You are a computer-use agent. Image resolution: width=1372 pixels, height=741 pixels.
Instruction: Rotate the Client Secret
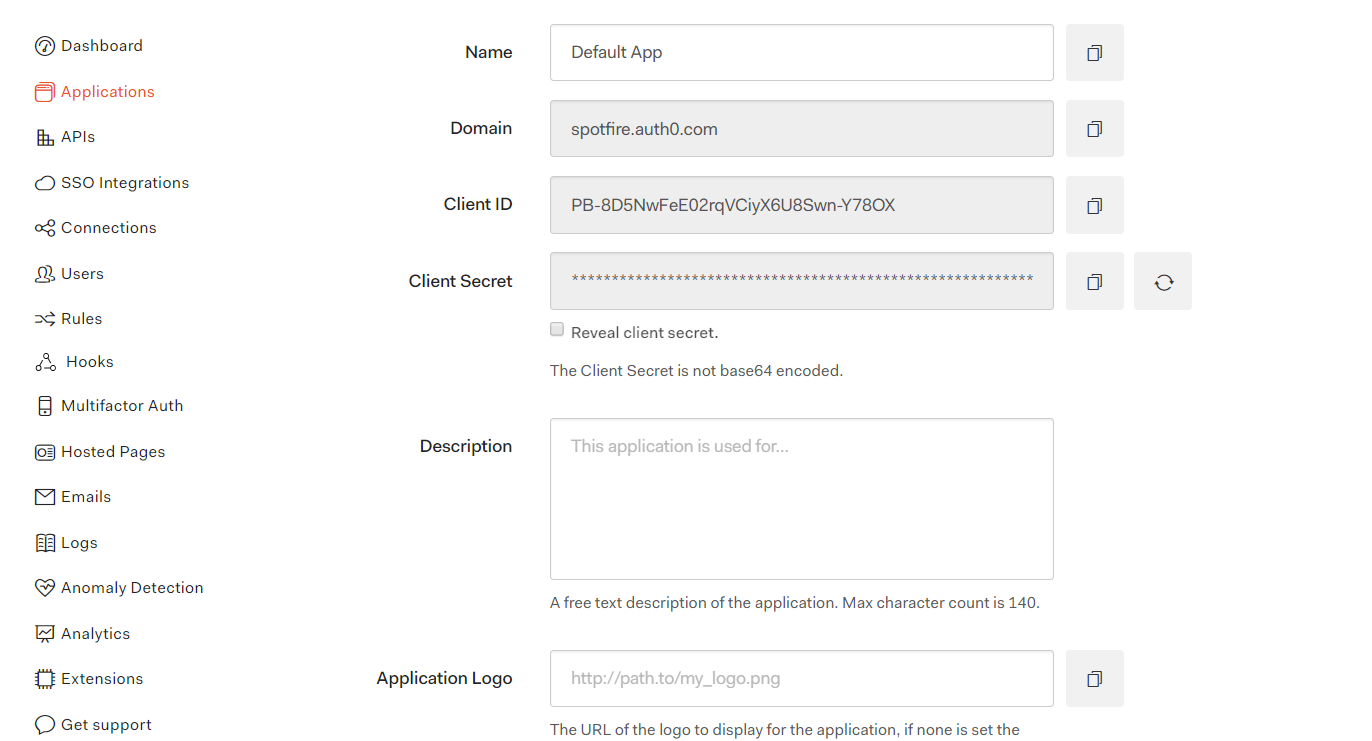1163,281
